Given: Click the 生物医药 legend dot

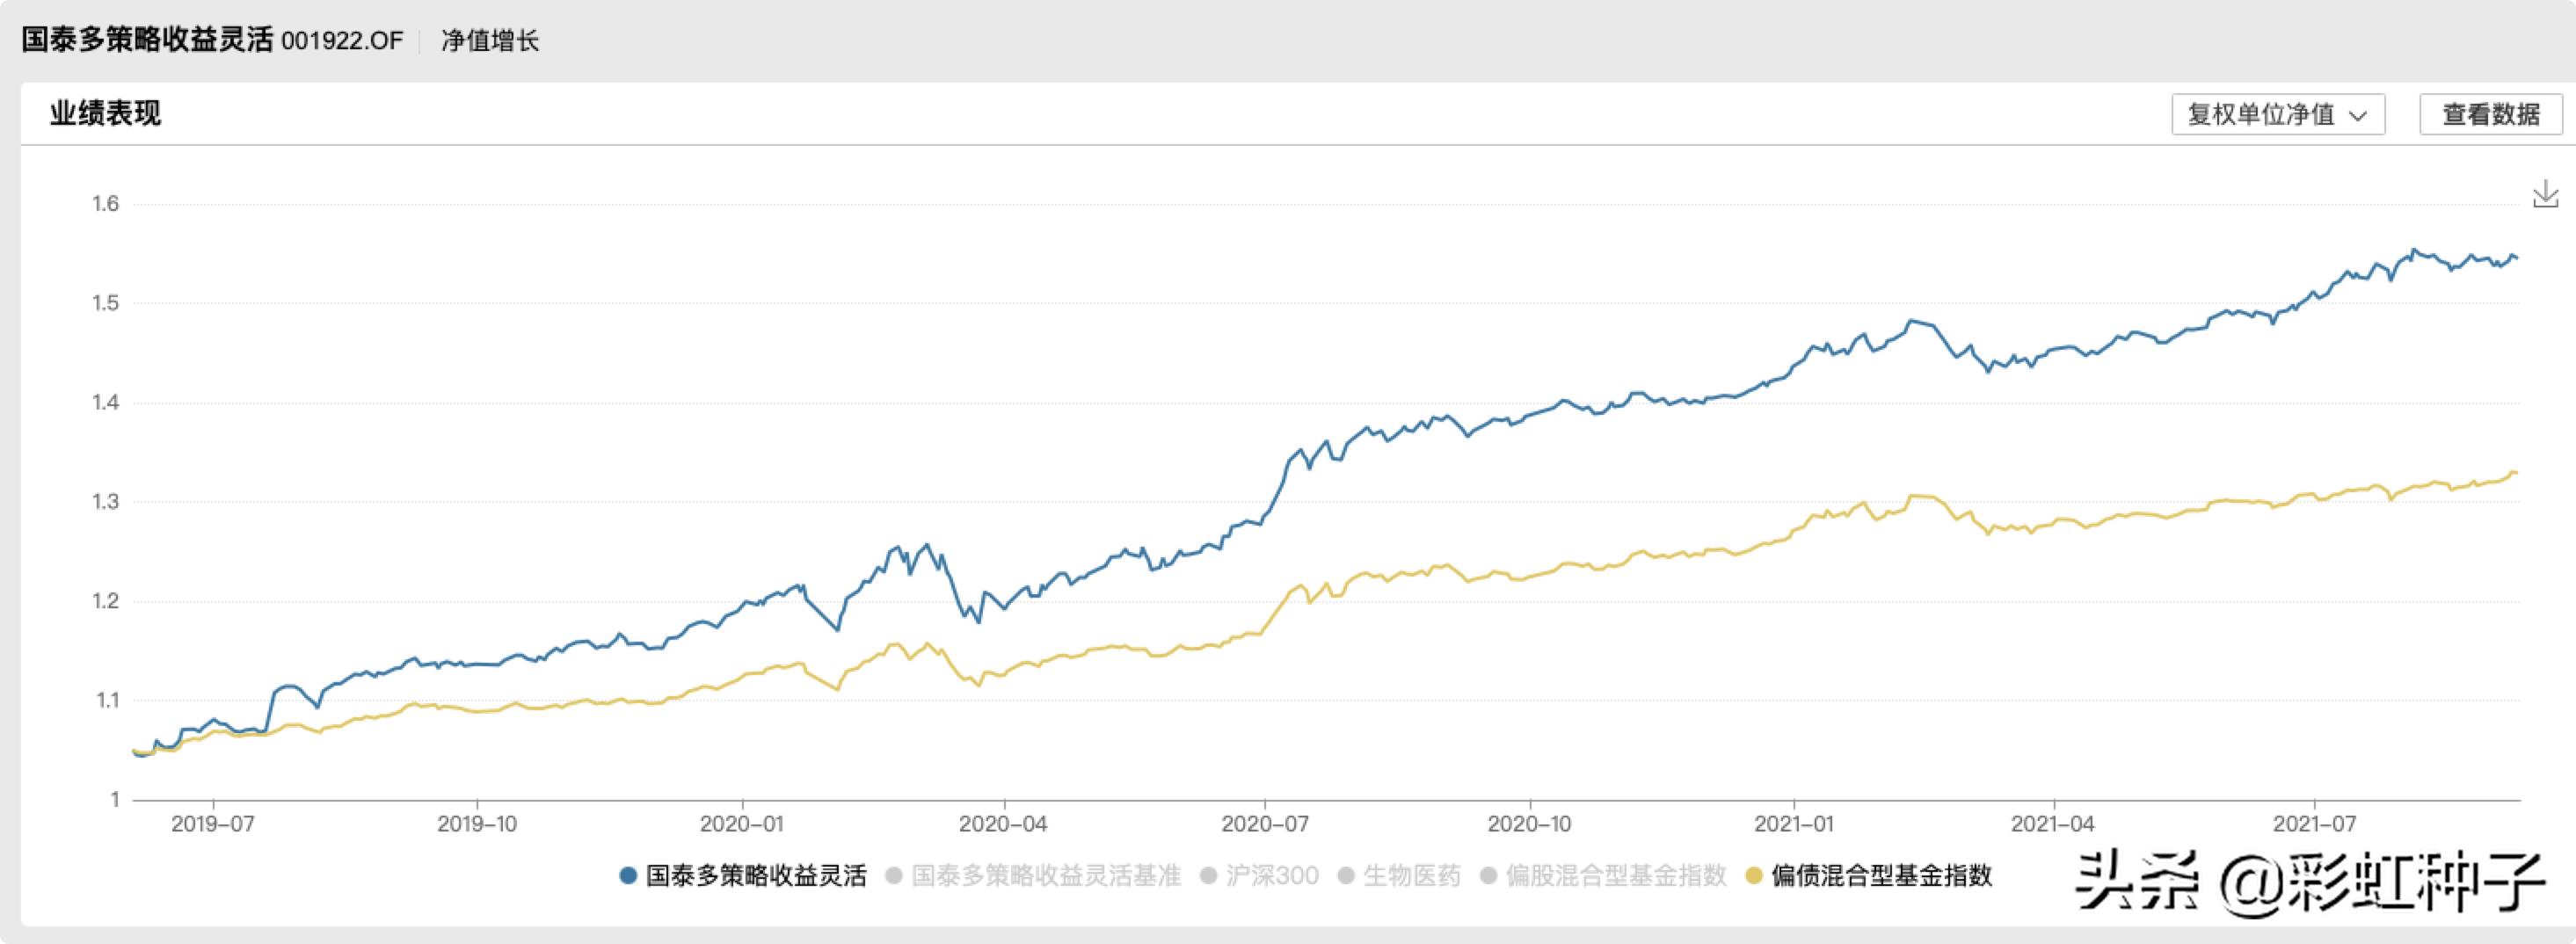Looking at the screenshot, I should [x=1346, y=876].
